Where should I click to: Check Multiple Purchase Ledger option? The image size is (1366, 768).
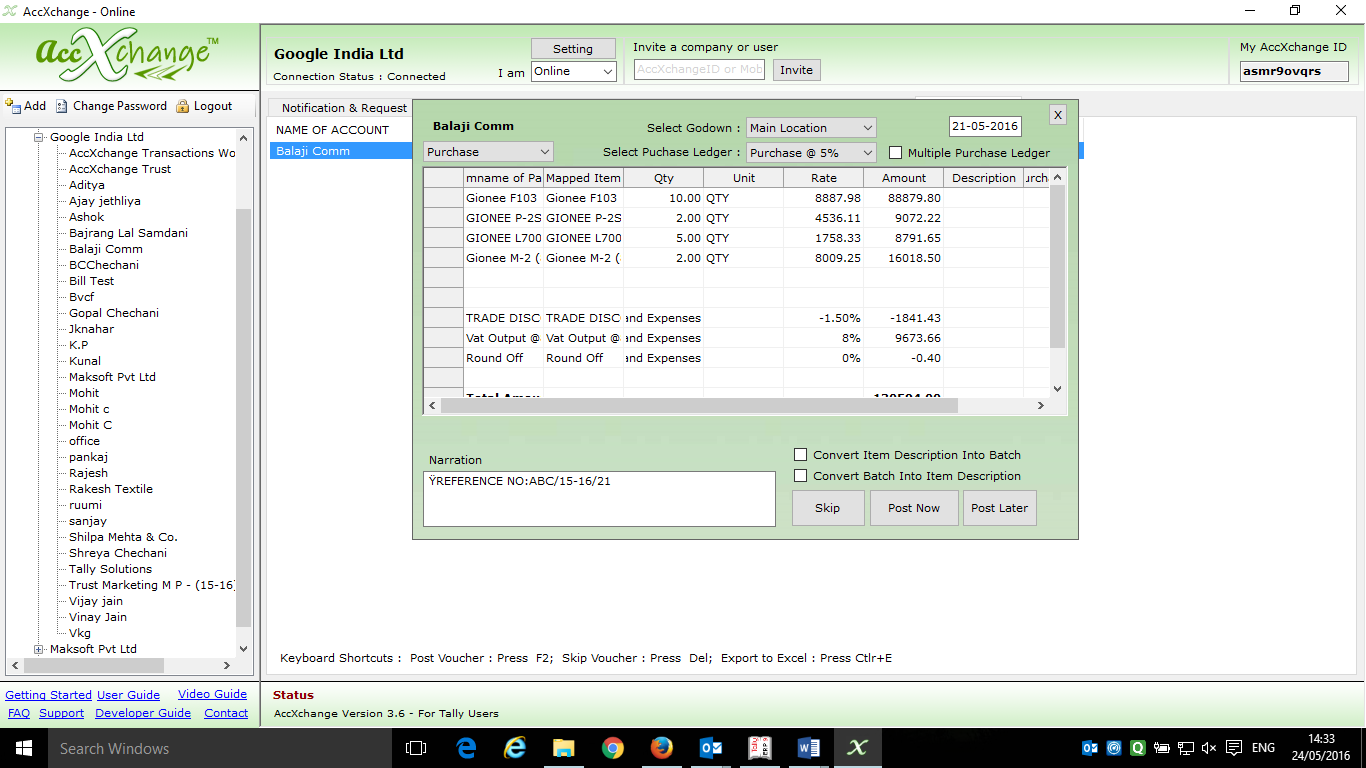pyautogui.click(x=895, y=153)
